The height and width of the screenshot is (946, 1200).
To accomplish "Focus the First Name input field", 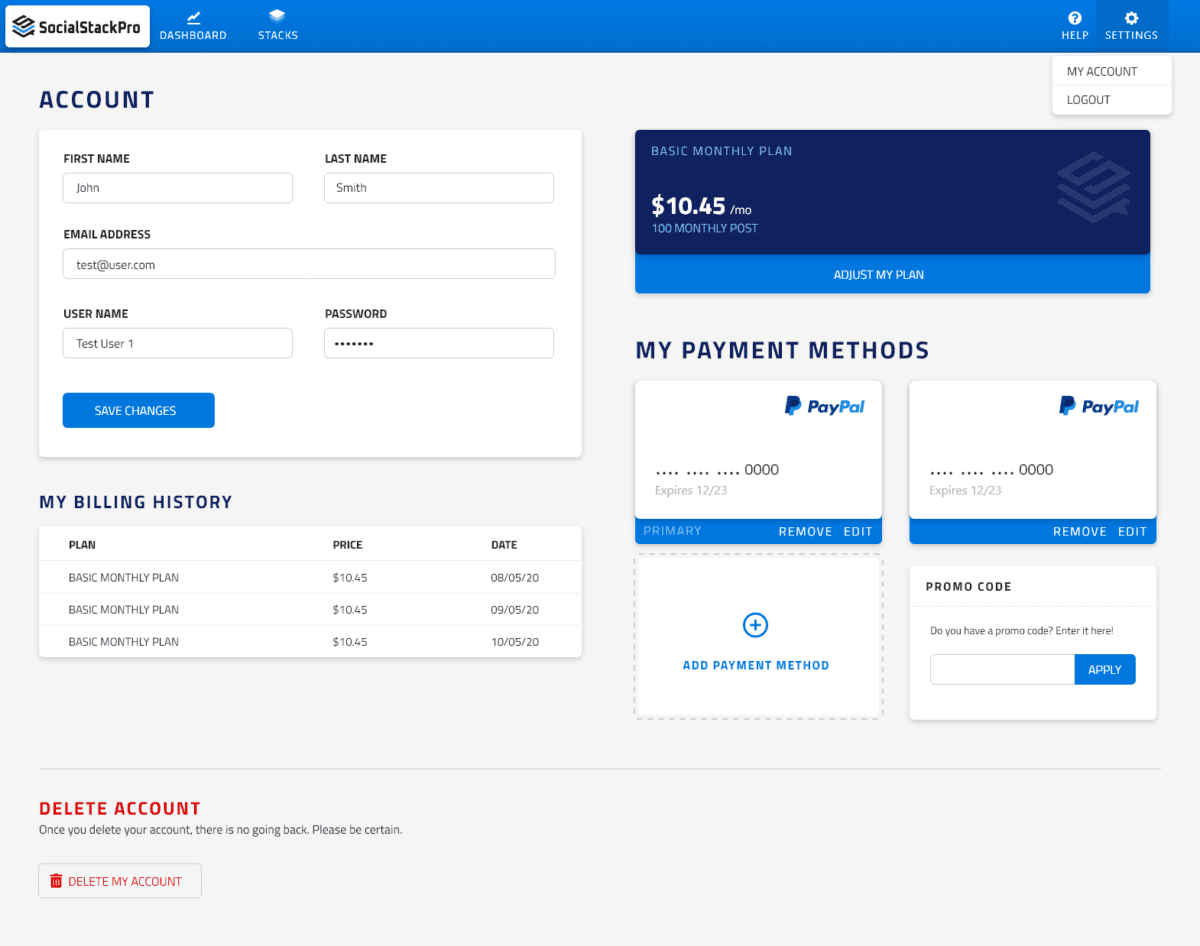I will click(x=178, y=188).
